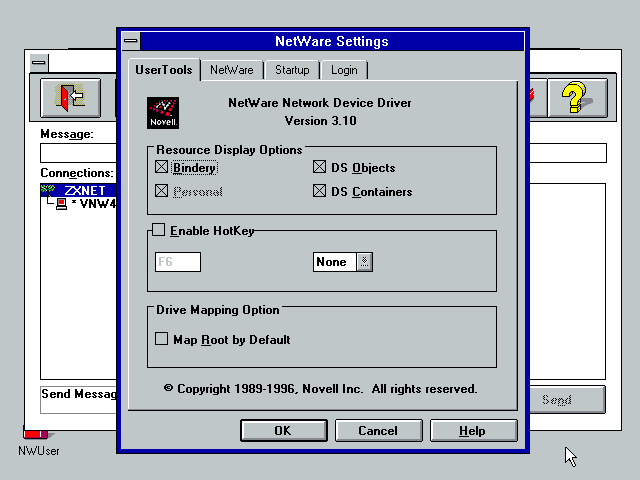Click the NetWare Settings title bar
This screenshot has height=480, width=640.
coord(332,41)
